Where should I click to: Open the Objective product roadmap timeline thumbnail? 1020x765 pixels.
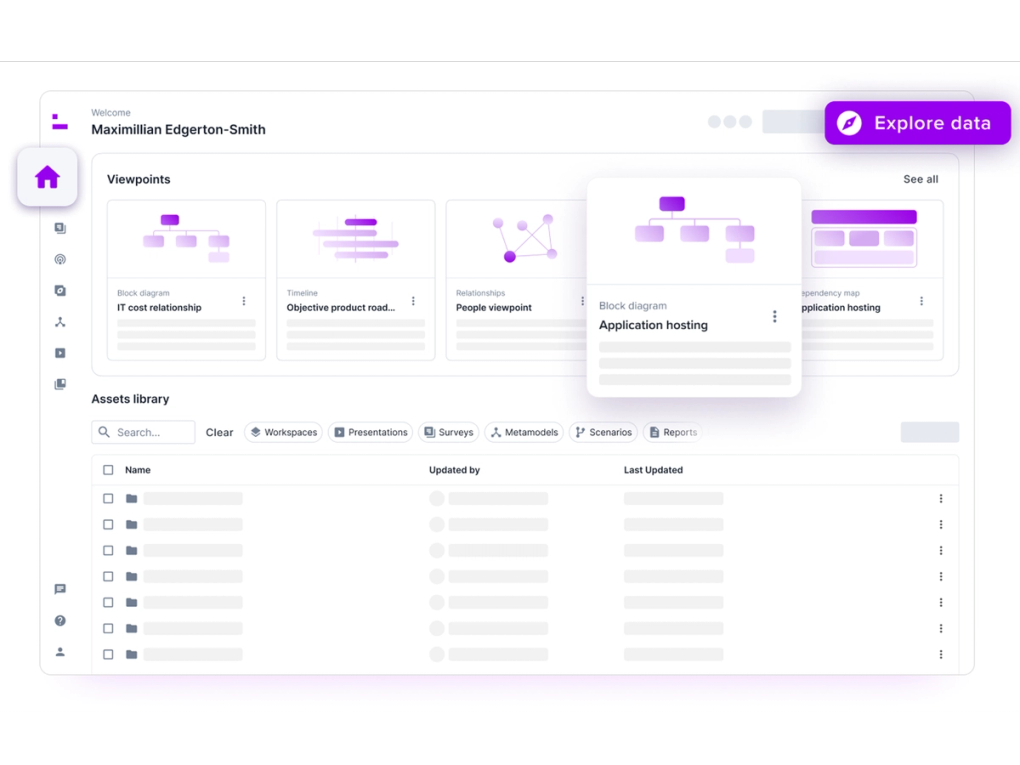356,239
